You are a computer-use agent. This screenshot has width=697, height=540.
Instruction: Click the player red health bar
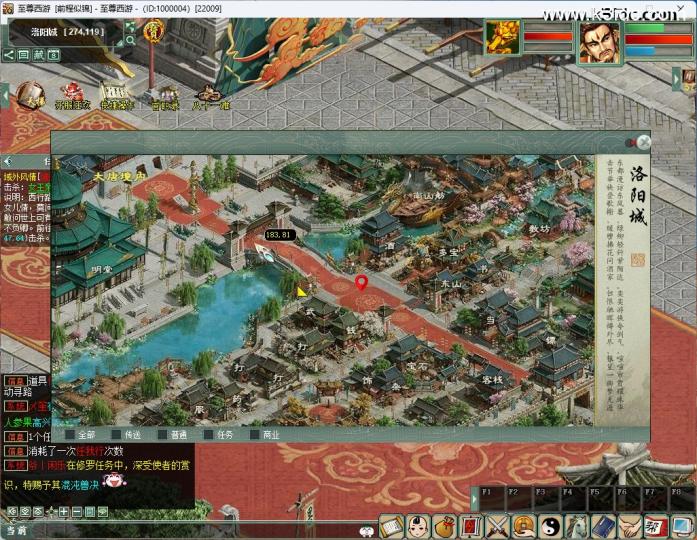[x=658, y=40]
